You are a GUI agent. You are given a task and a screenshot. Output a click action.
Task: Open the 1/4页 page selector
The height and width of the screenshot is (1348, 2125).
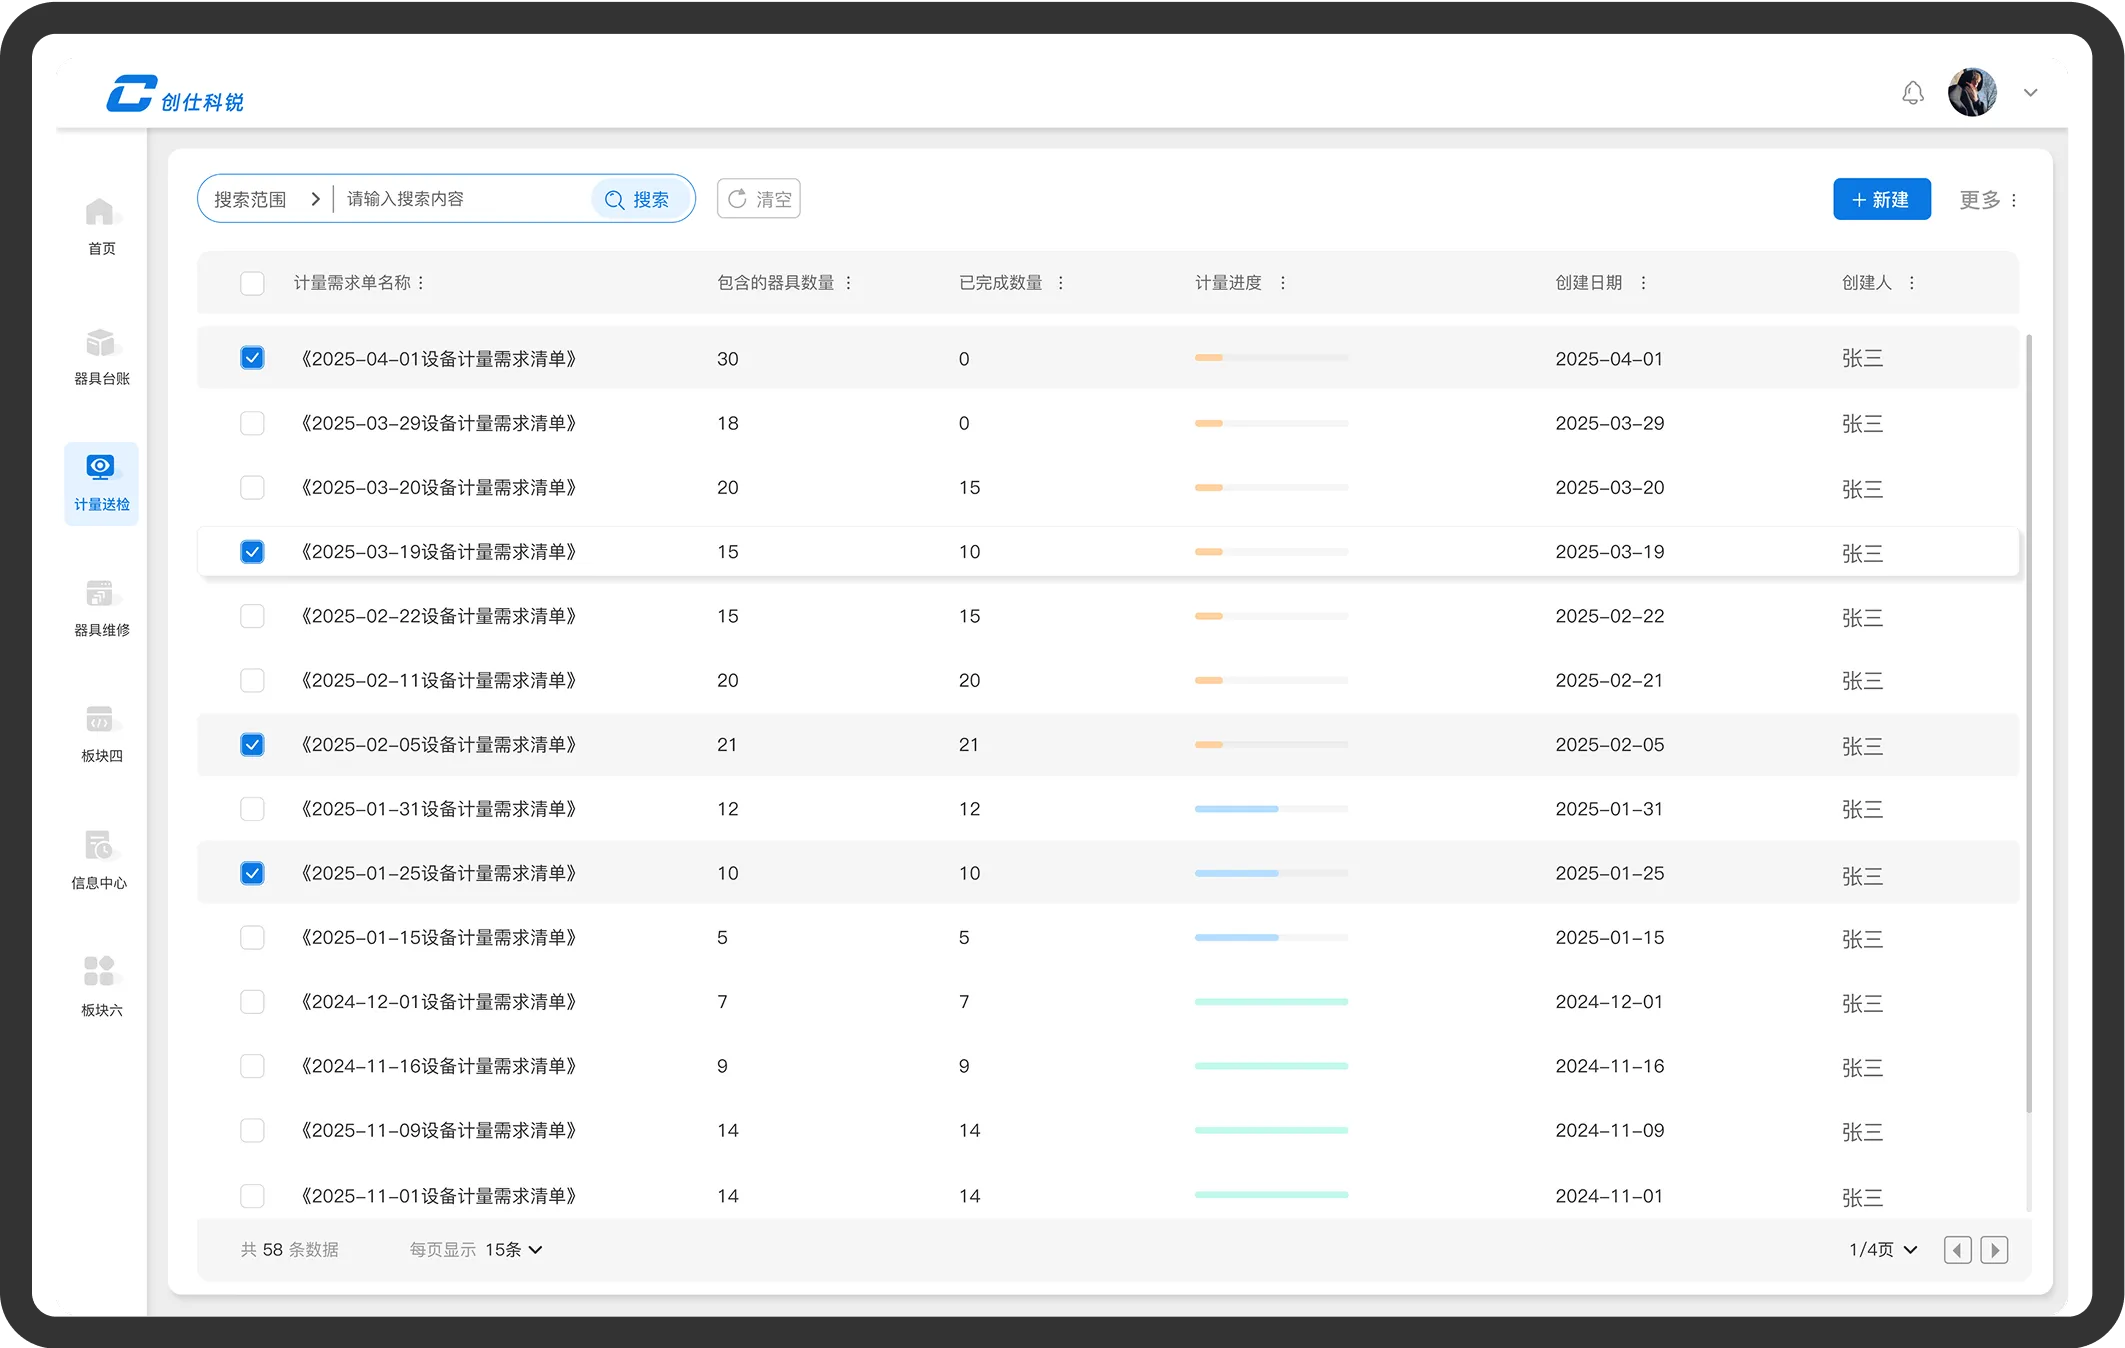point(1883,1250)
